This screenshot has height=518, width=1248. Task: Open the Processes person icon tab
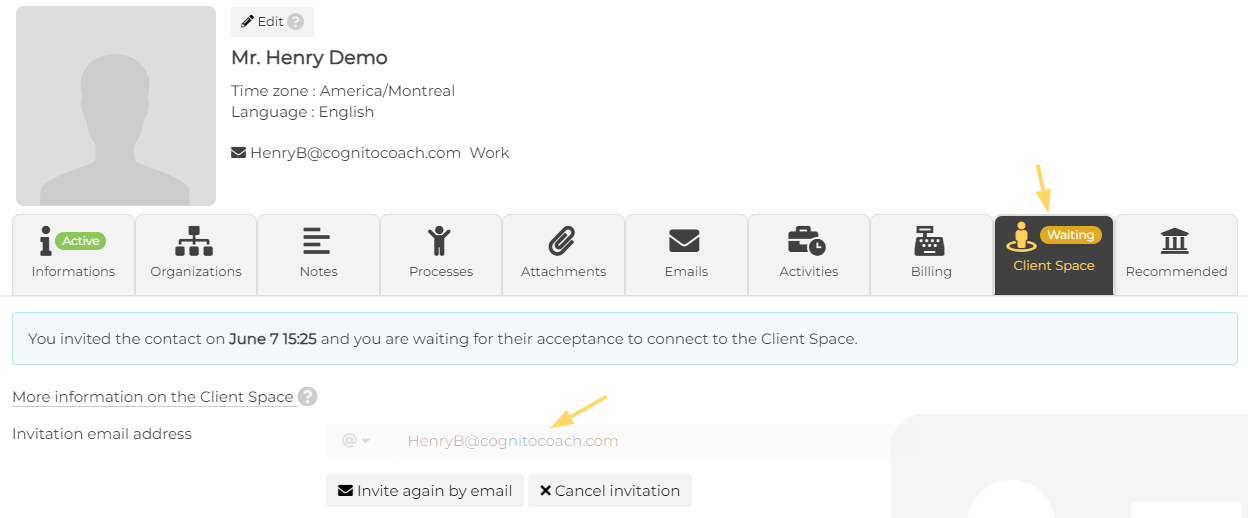pos(441,255)
